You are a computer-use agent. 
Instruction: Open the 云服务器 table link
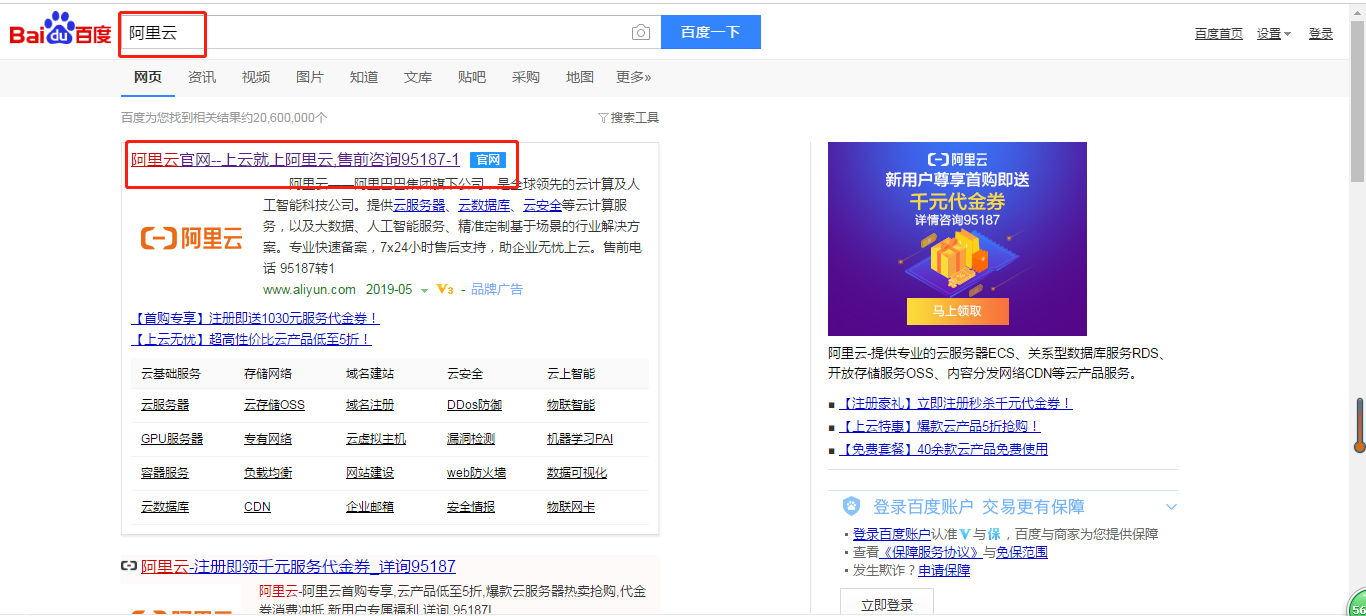point(165,405)
